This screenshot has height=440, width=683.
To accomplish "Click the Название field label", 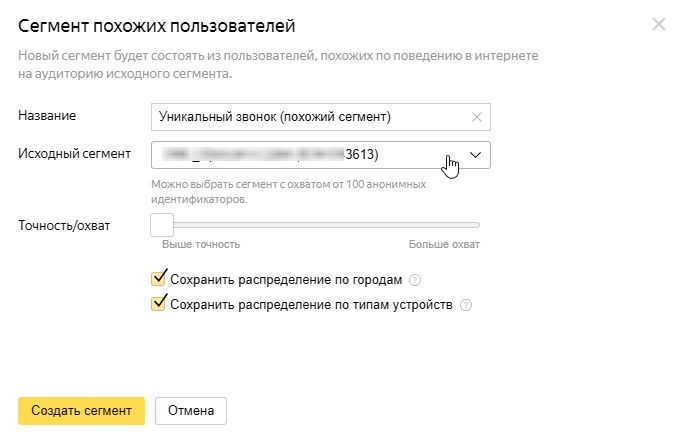I will click(48, 116).
